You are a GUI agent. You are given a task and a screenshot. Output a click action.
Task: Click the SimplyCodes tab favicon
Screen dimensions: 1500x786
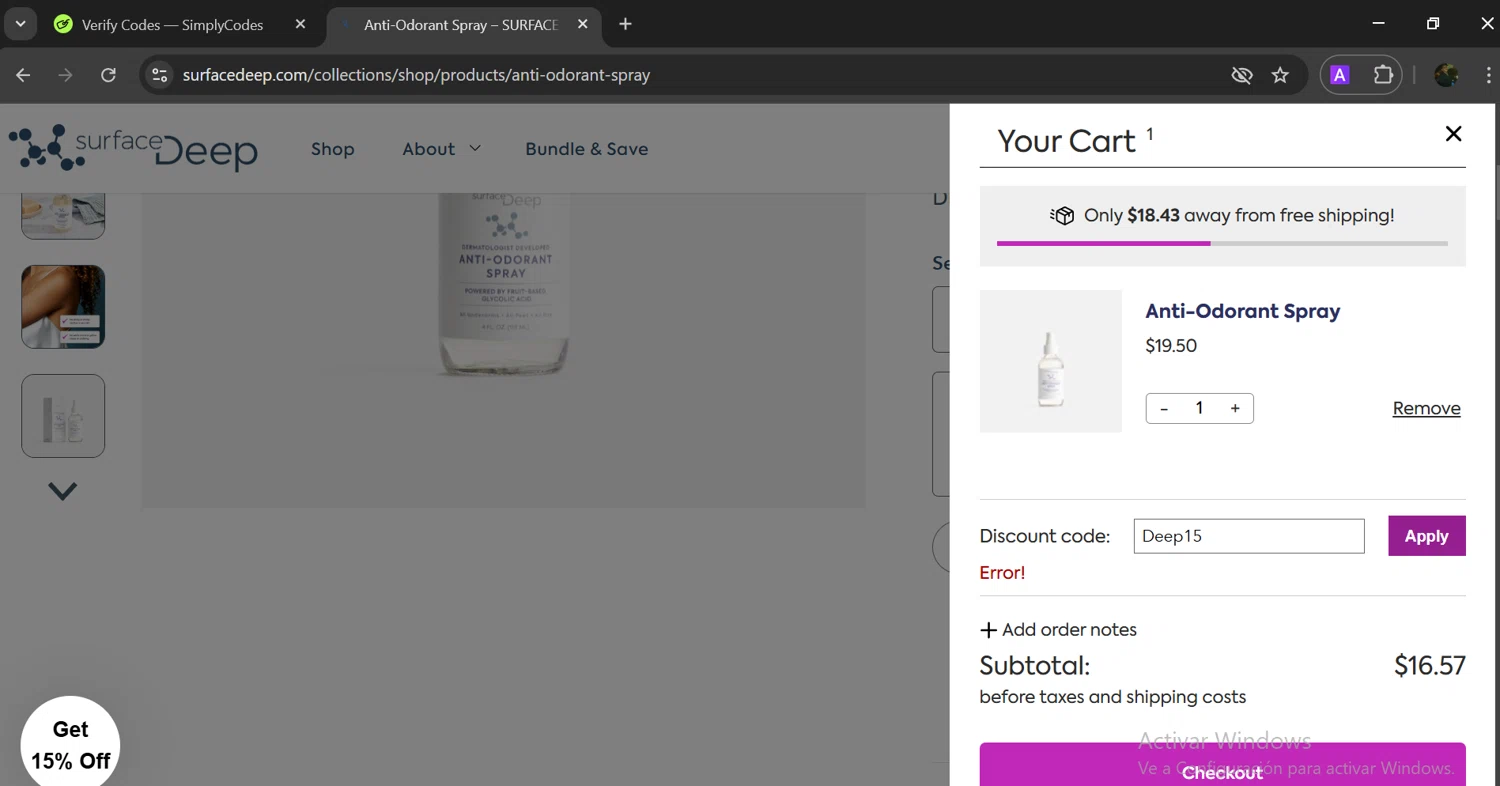point(63,25)
